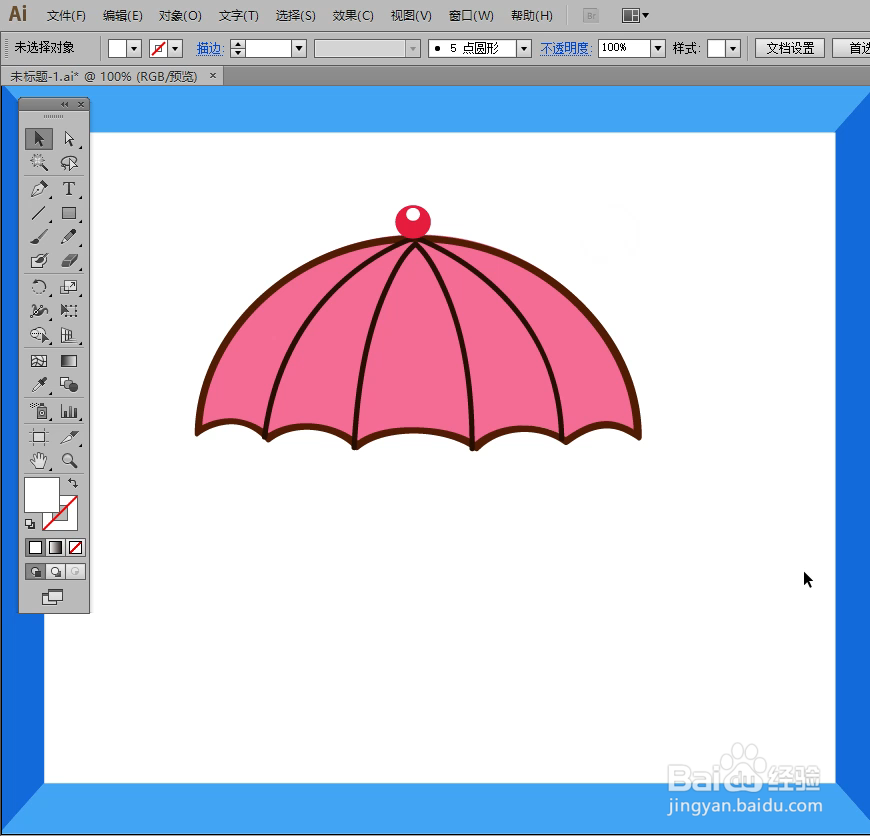
Task: Open the style dropdown in control bar
Action: pyautogui.click(x=732, y=47)
